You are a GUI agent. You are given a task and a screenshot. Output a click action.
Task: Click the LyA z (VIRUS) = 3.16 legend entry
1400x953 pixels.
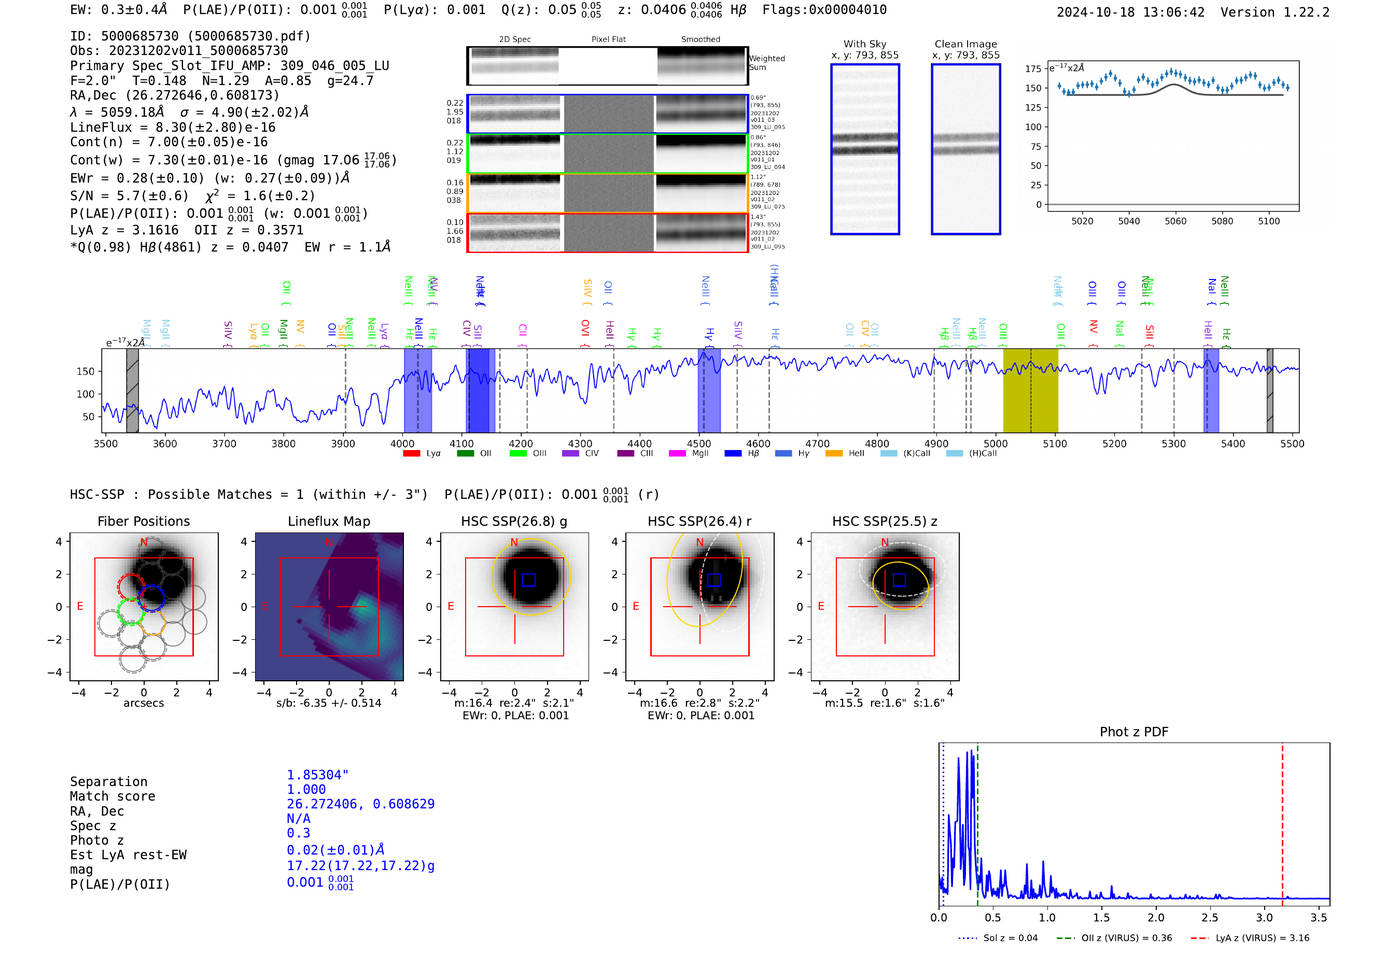click(x=1250, y=938)
